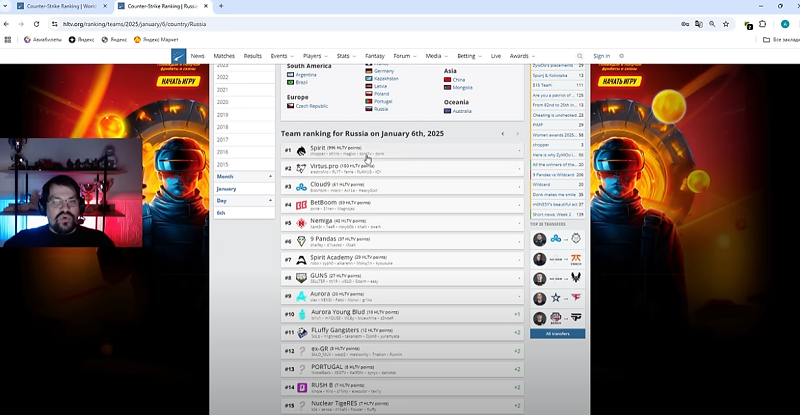Collapse the Day section
800x415 pixels.
tap(244, 201)
